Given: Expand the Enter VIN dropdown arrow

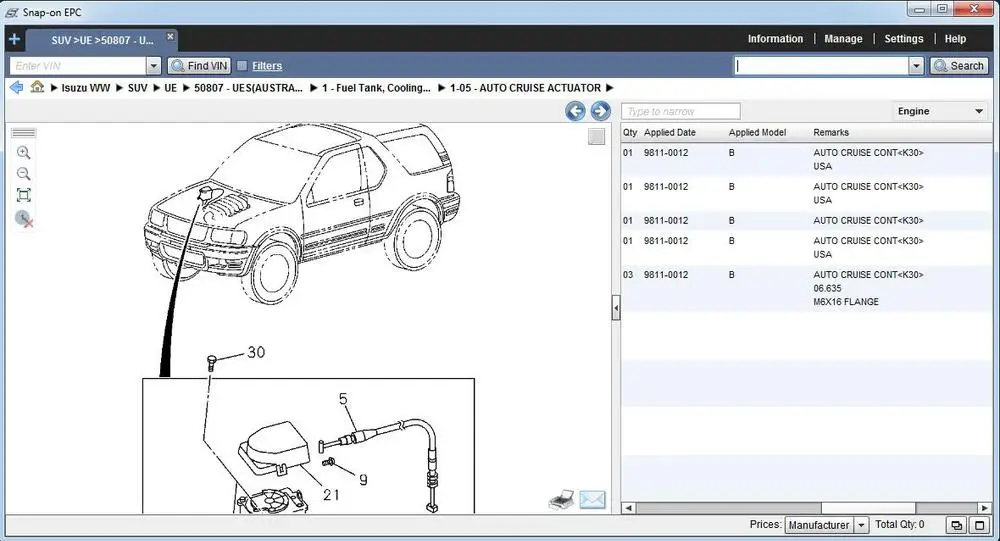Looking at the screenshot, I should click(153, 66).
